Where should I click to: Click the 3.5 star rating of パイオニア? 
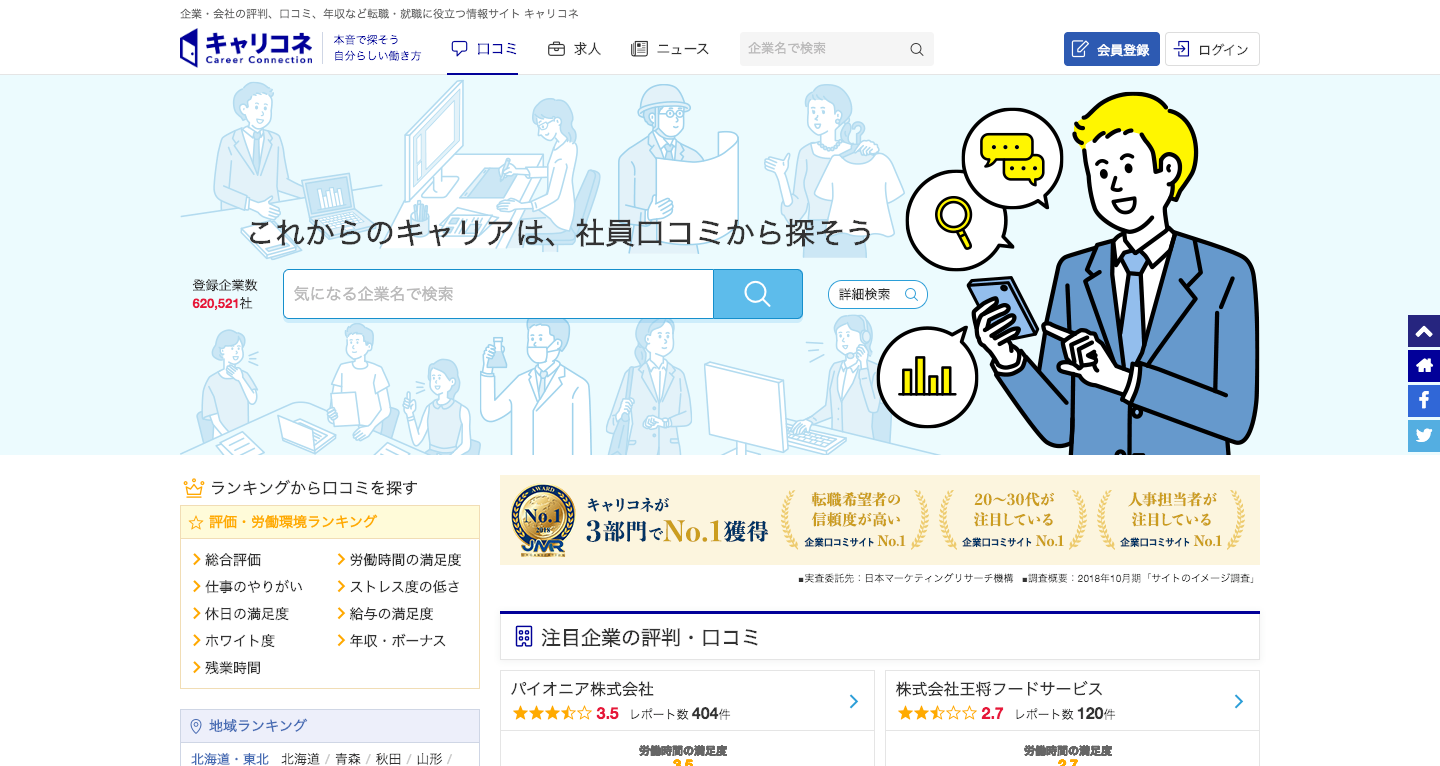click(x=566, y=714)
